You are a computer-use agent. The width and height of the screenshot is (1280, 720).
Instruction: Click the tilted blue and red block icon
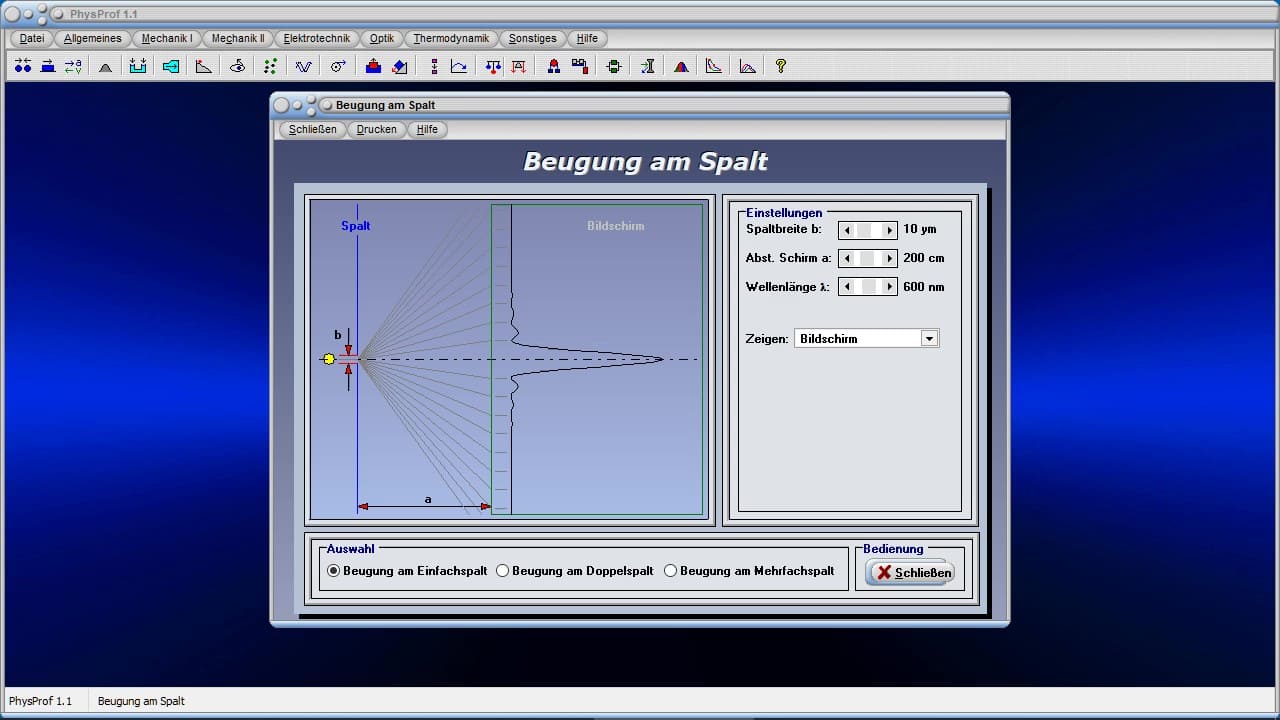pyautogui.click(x=399, y=66)
